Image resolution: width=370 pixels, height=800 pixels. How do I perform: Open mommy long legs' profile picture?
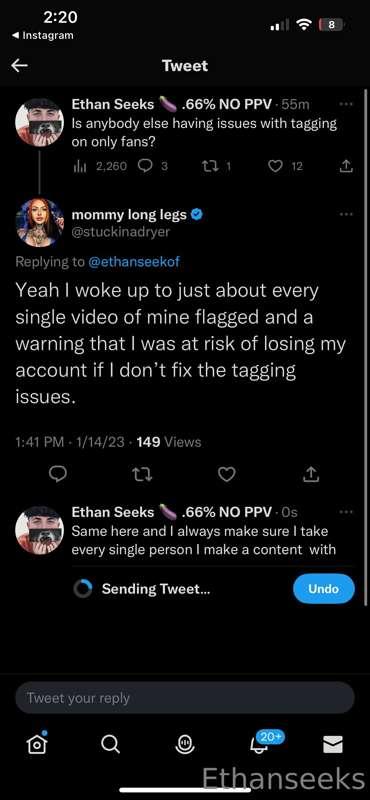pyautogui.click(x=39, y=223)
